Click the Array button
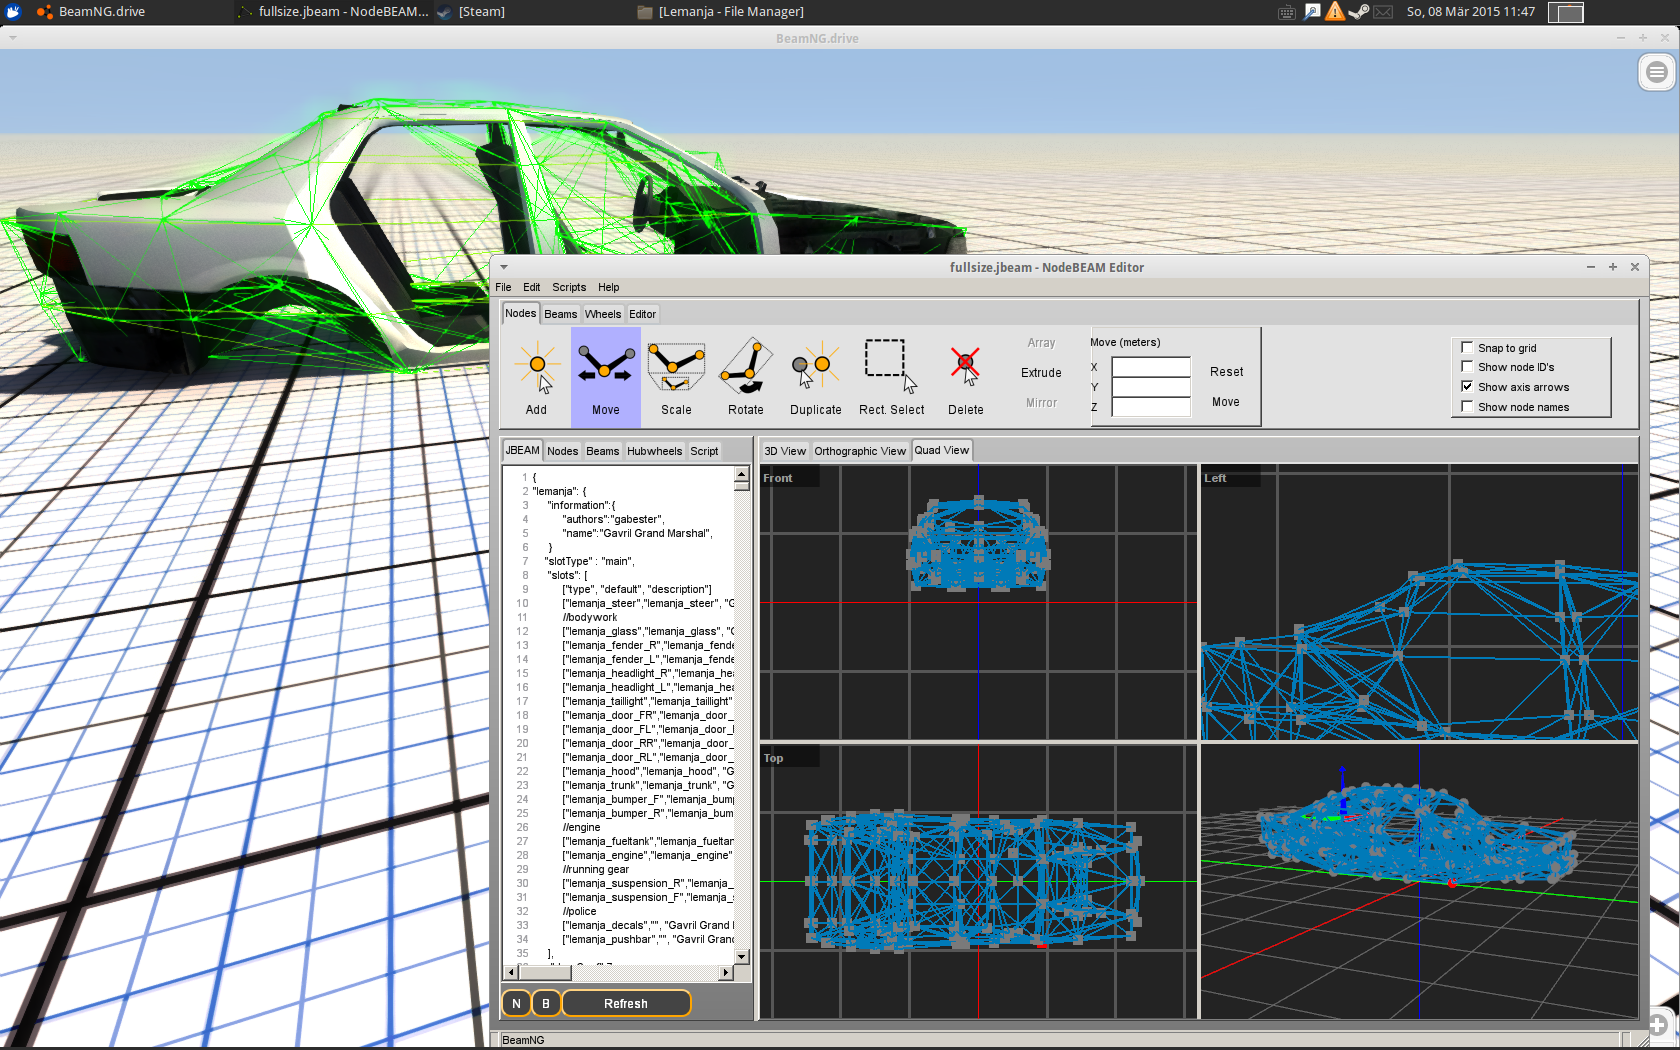Image resolution: width=1680 pixels, height=1050 pixels. [1041, 343]
